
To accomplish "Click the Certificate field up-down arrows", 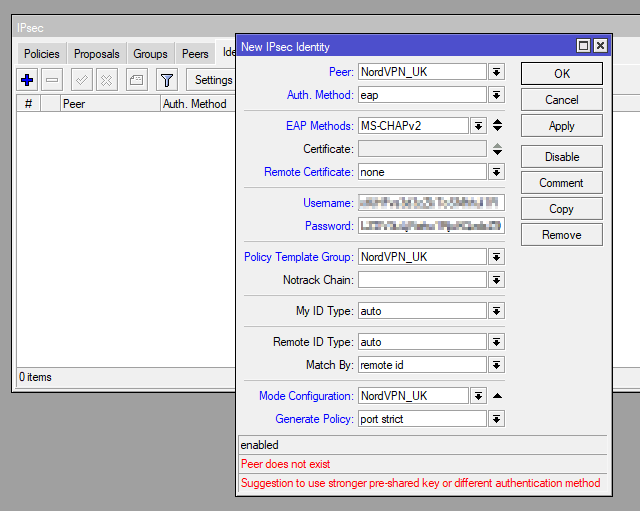I will coord(497,149).
